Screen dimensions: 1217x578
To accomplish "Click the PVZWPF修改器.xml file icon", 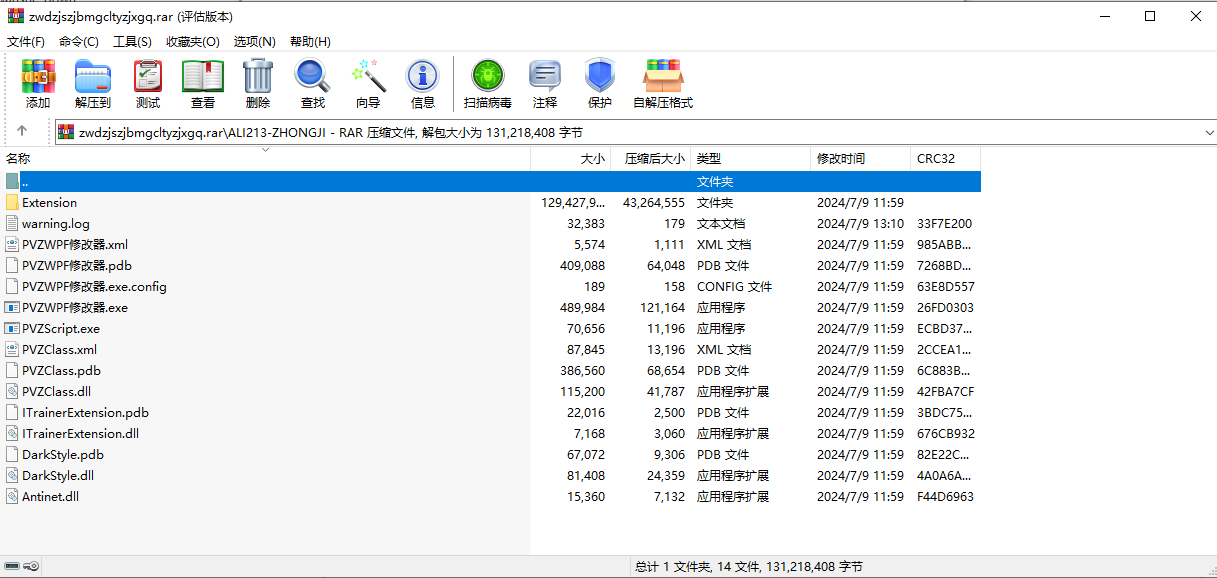I will coord(12,245).
